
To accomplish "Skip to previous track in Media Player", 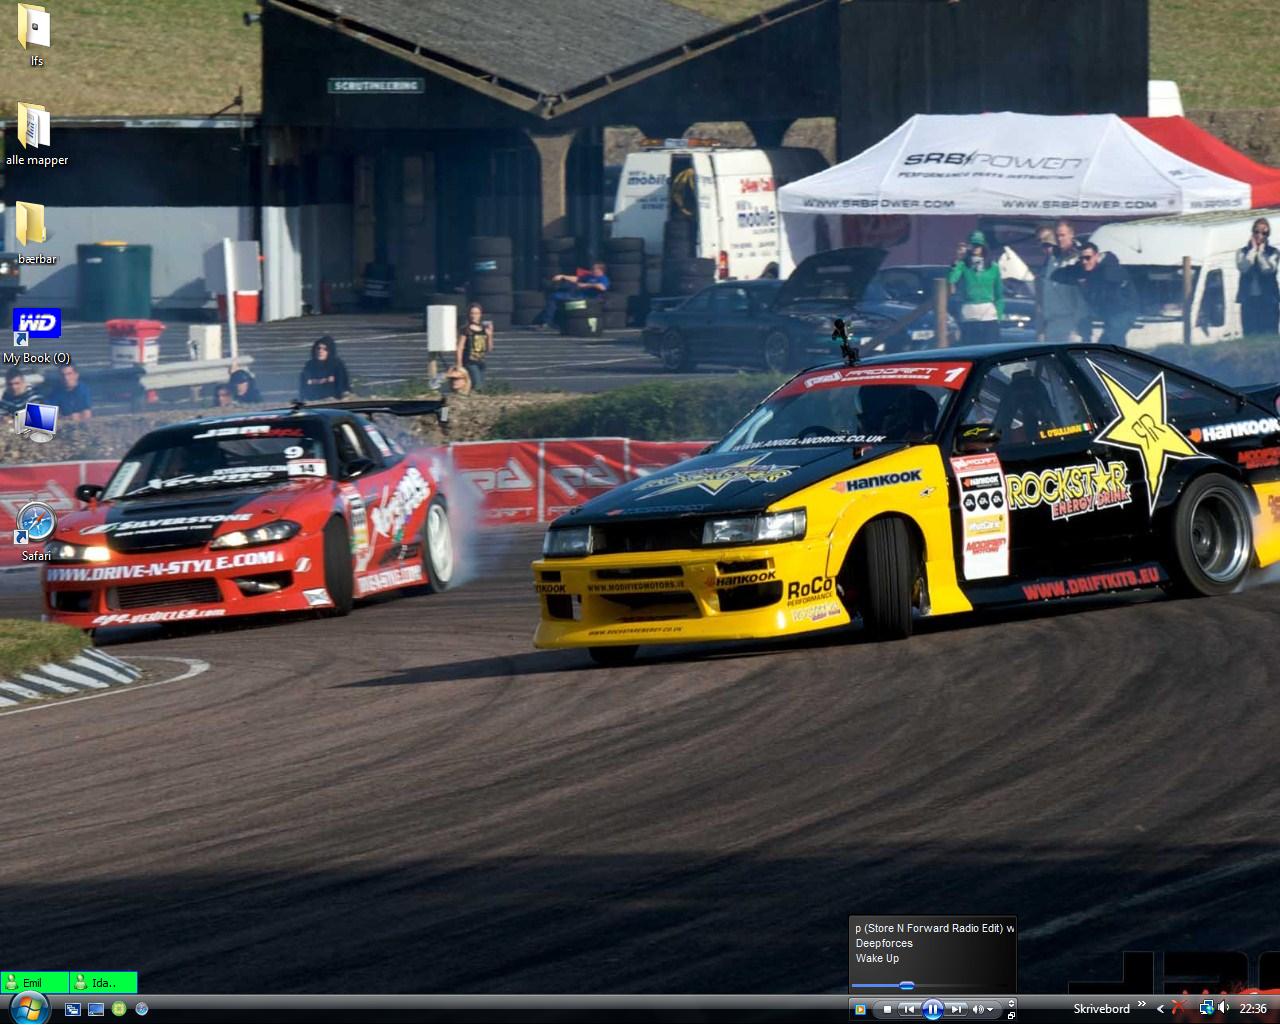I will pyautogui.click(x=908, y=1010).
